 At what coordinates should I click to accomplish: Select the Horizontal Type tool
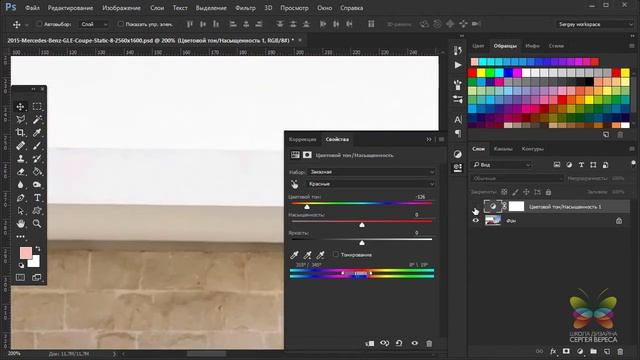(x=37, y=198)
